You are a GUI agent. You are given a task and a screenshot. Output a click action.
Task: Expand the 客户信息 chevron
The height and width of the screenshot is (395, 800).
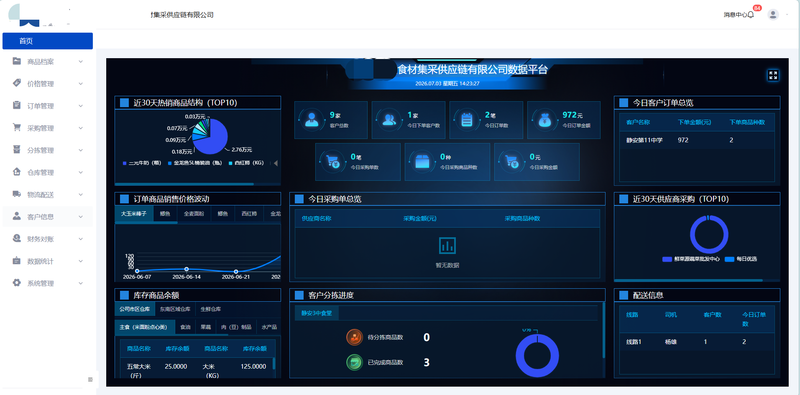[81, 217]
